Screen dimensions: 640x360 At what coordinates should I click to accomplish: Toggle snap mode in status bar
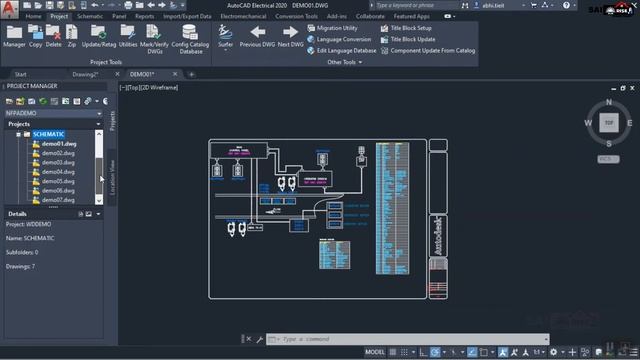[x=404, y=352]
